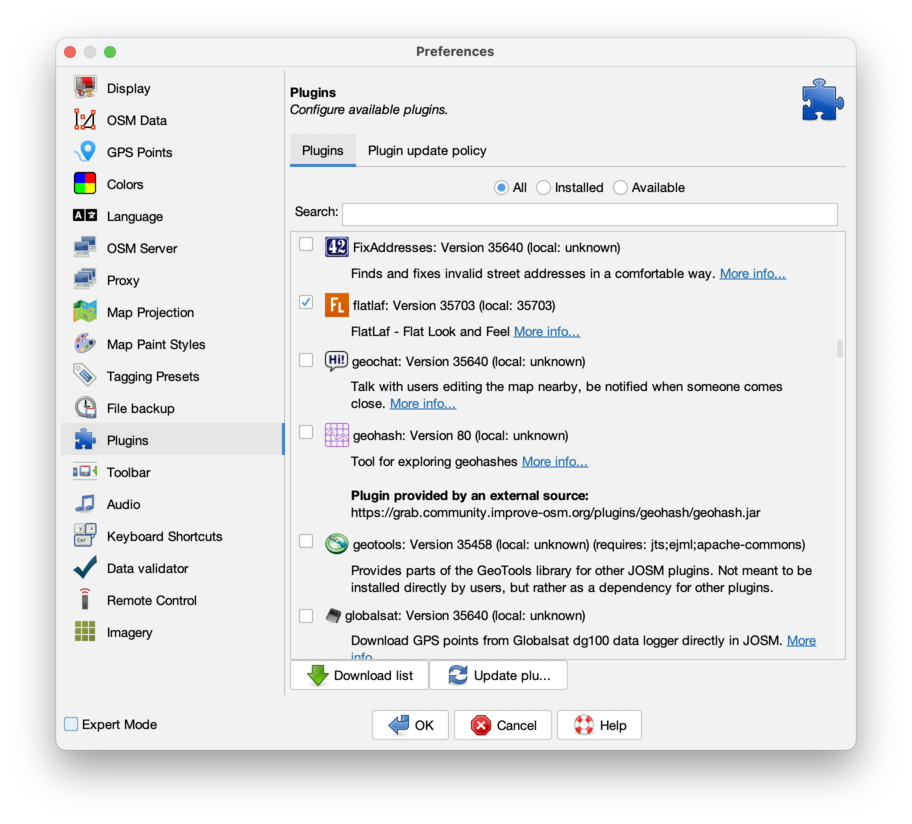Open the Map Projection icon
The height and width of the screenshot is (824, 912).
[x=85, y=312]
